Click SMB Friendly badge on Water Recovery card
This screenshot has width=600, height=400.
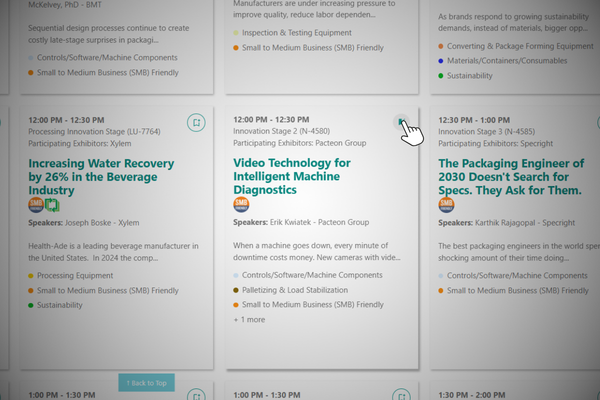[x=36, y=205]
